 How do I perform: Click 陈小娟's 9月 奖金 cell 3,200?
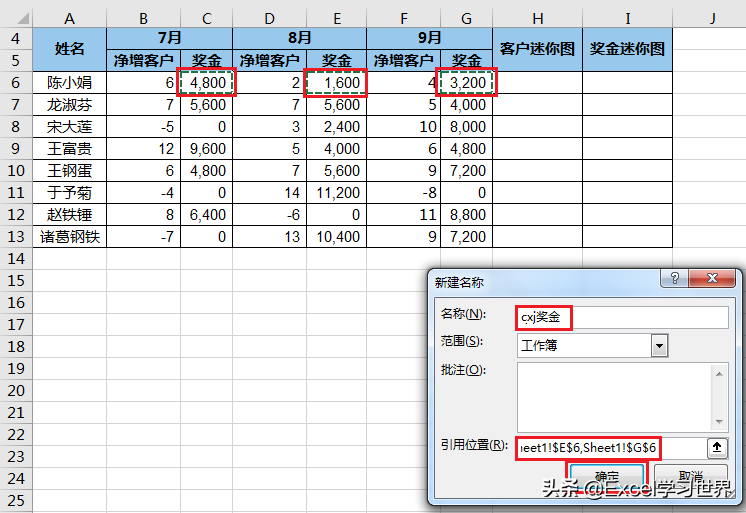pos(466,83)
